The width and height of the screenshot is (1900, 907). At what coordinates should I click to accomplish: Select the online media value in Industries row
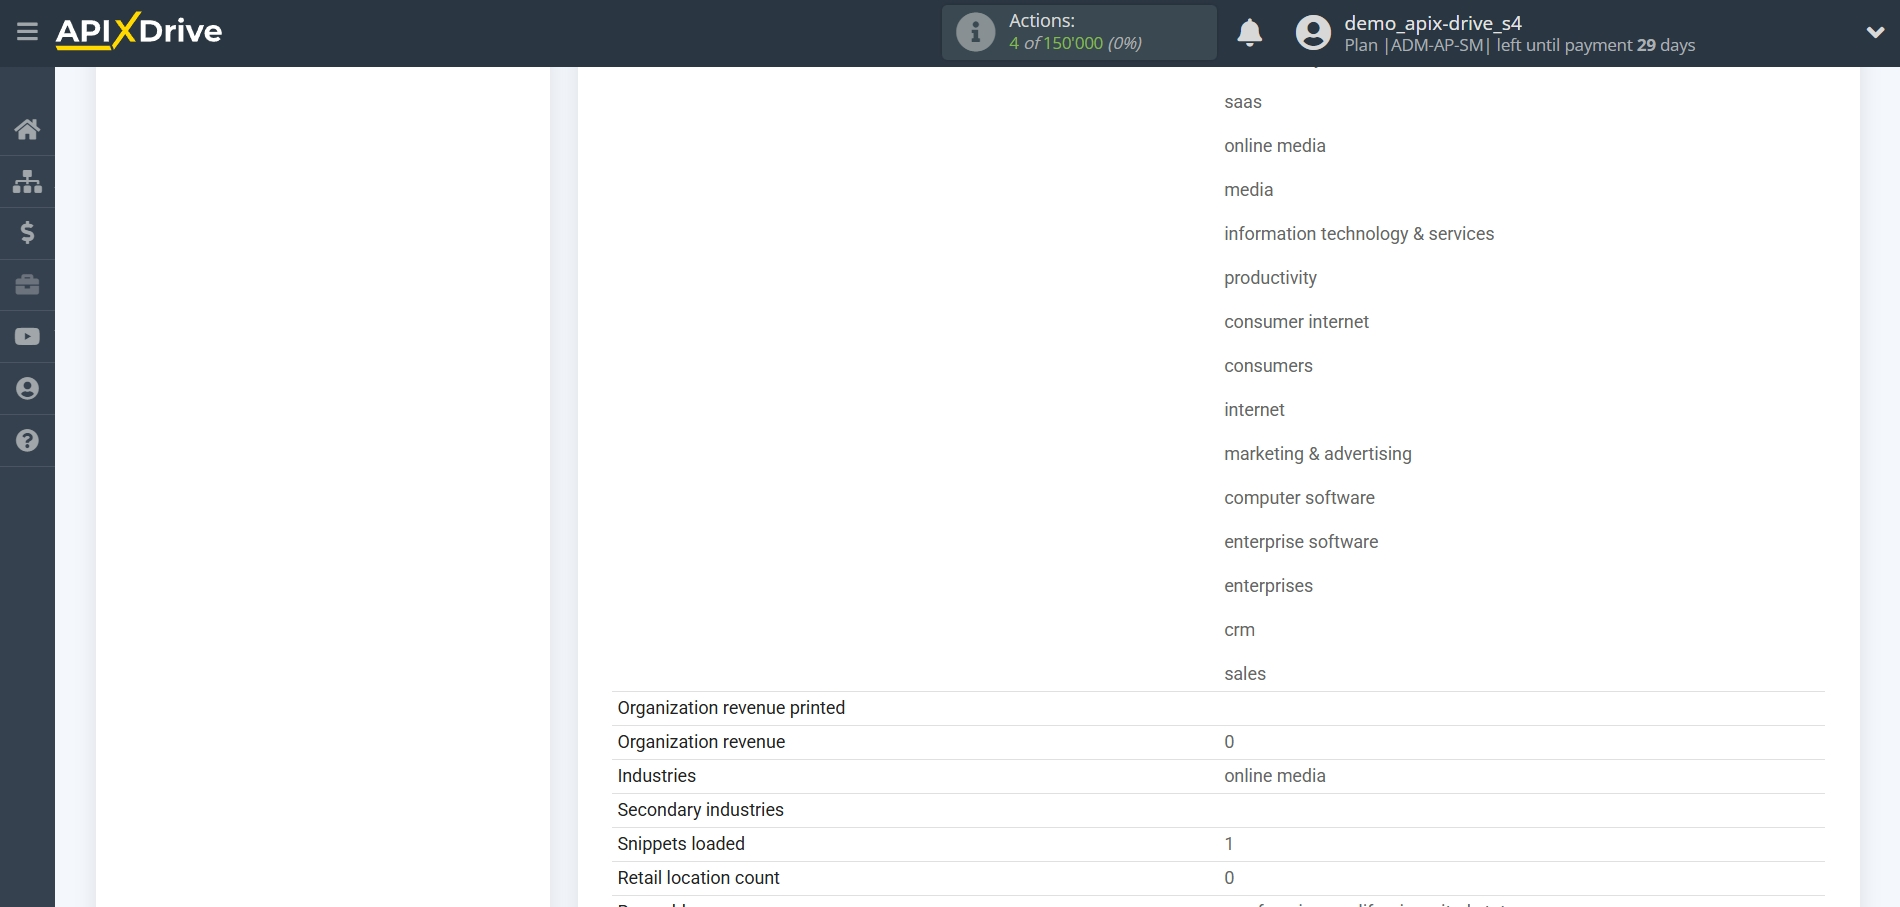[1274, 776]
